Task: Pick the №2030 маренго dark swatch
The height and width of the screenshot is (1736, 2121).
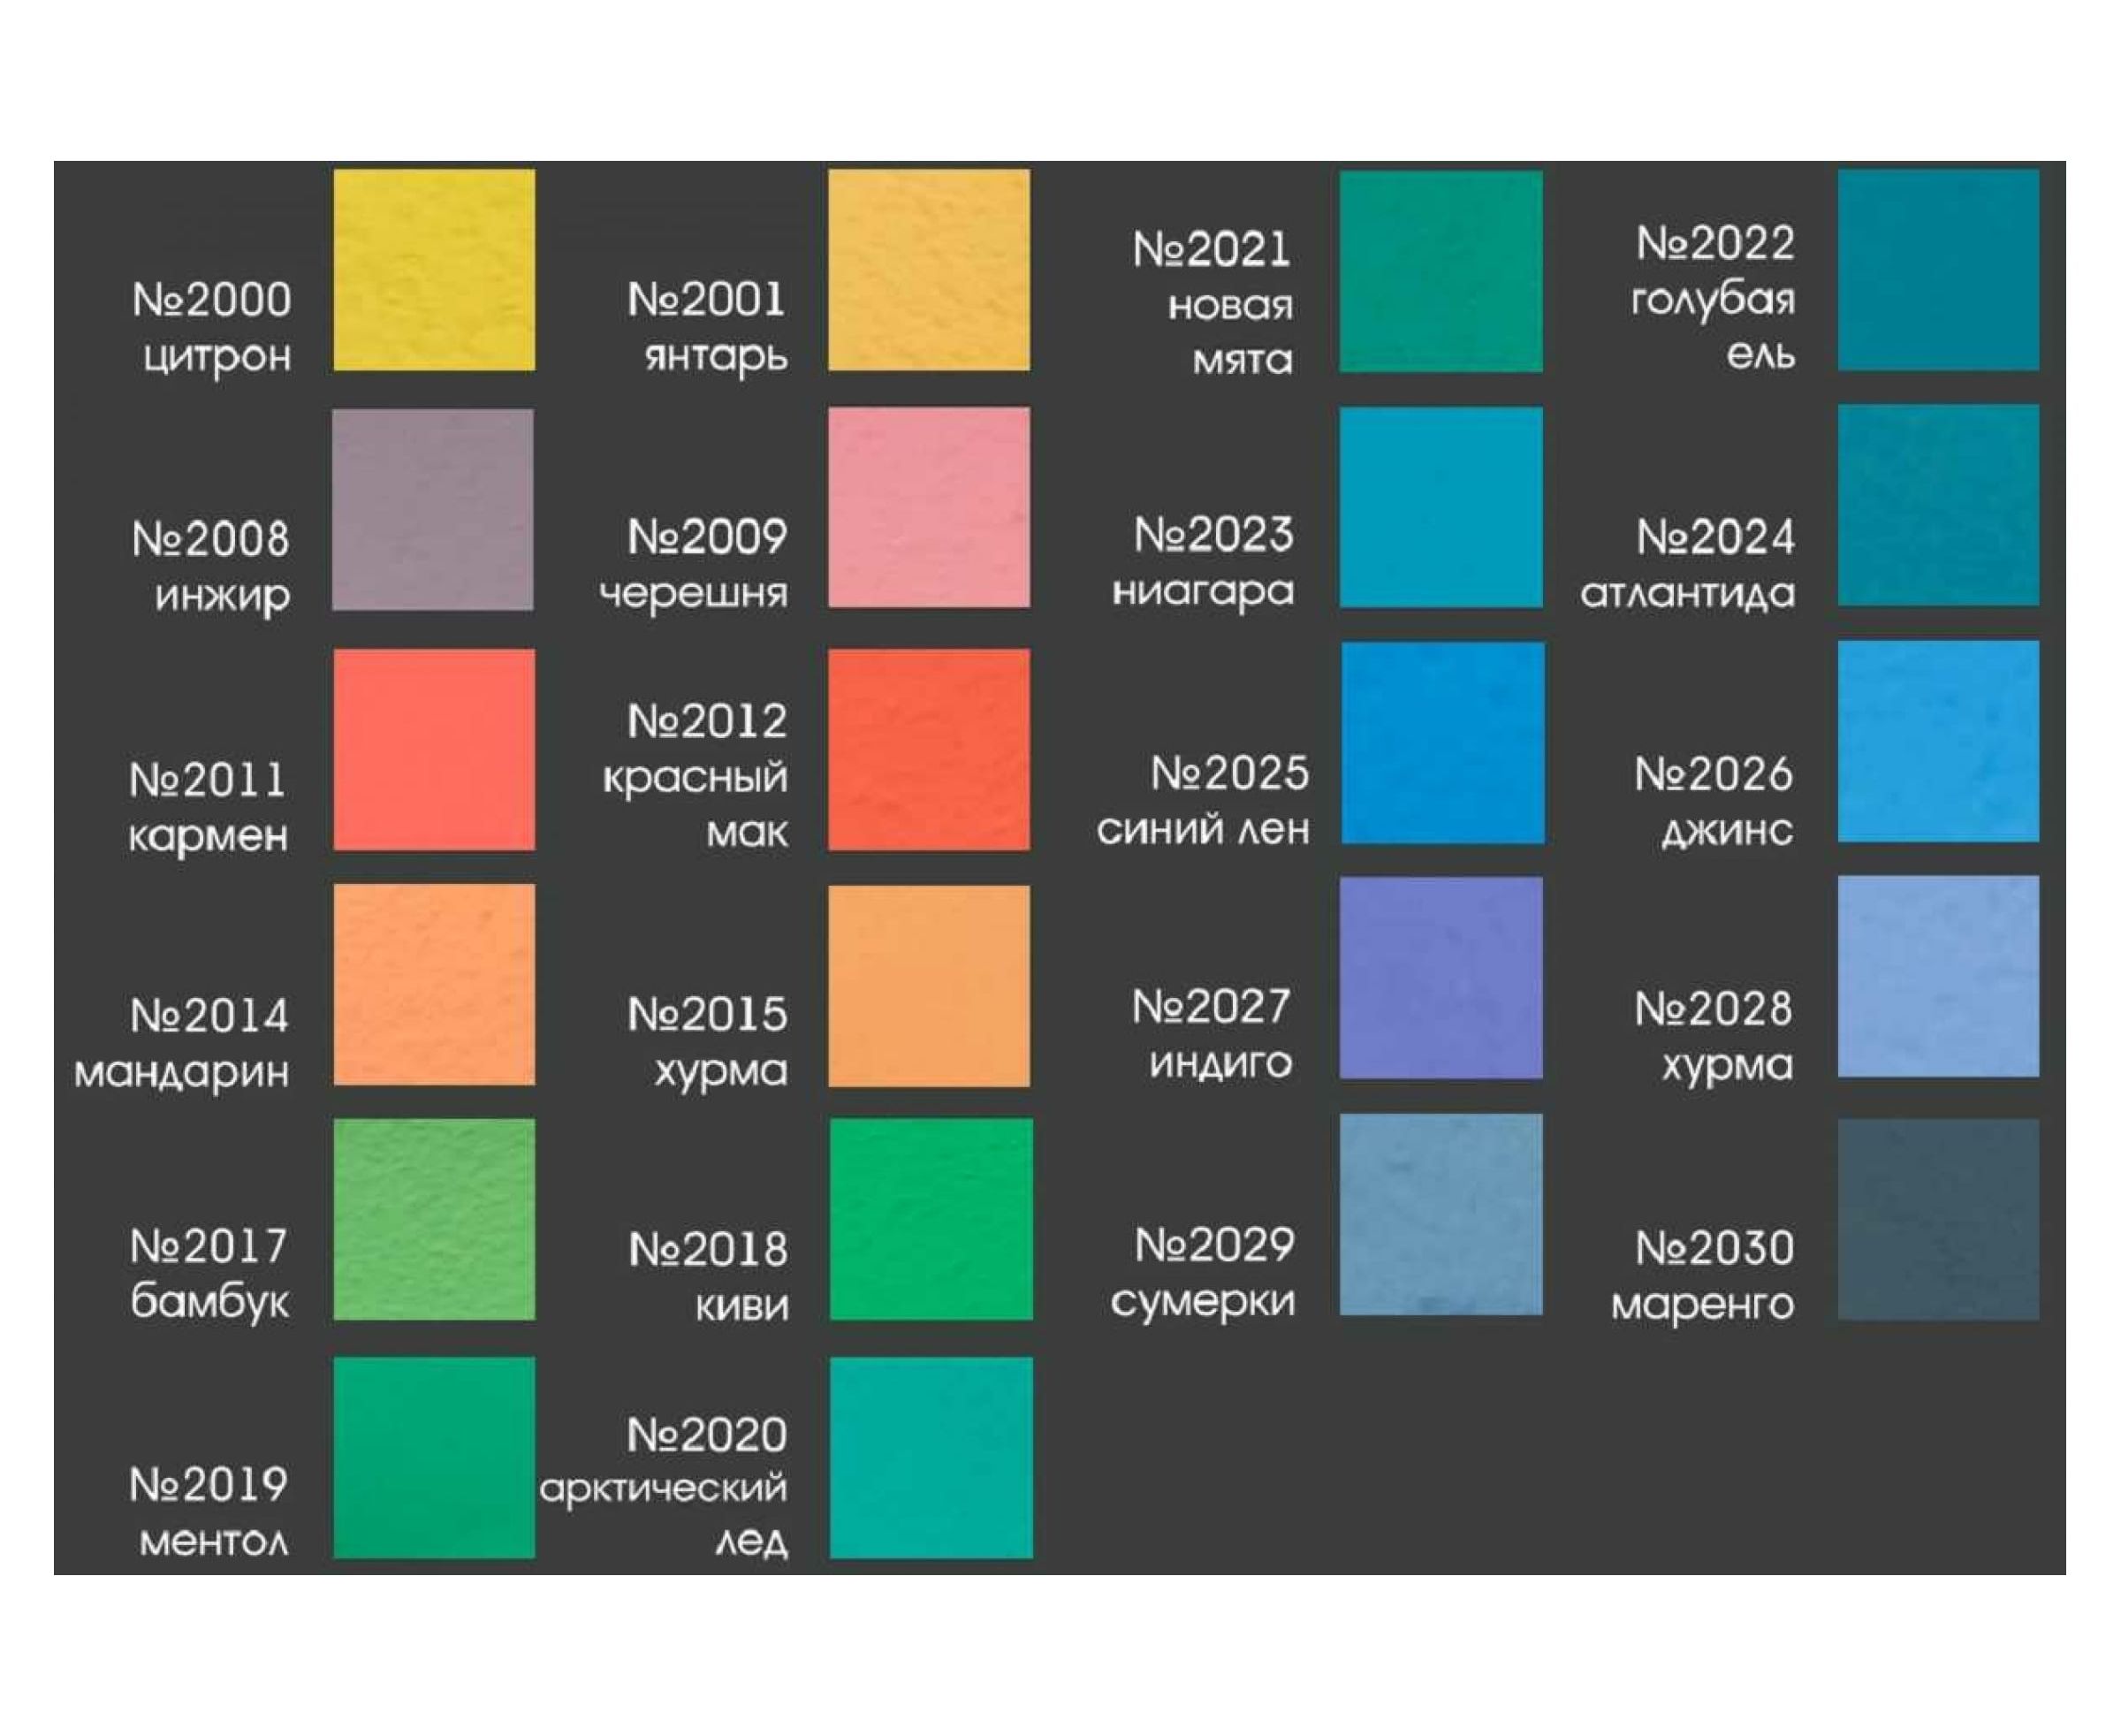Action: tap(1937, 1219)
